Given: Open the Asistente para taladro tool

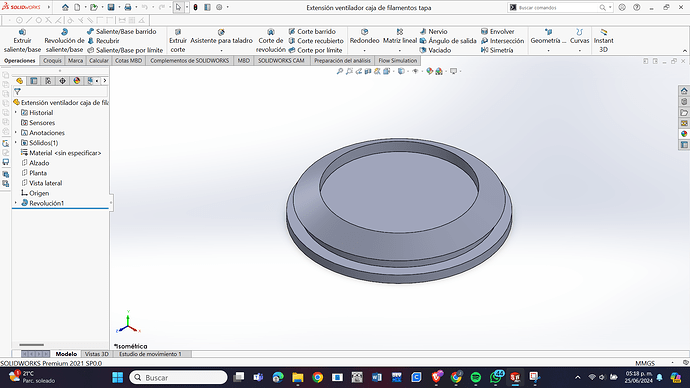Looking at the screenshot, I should coord(221,40).
